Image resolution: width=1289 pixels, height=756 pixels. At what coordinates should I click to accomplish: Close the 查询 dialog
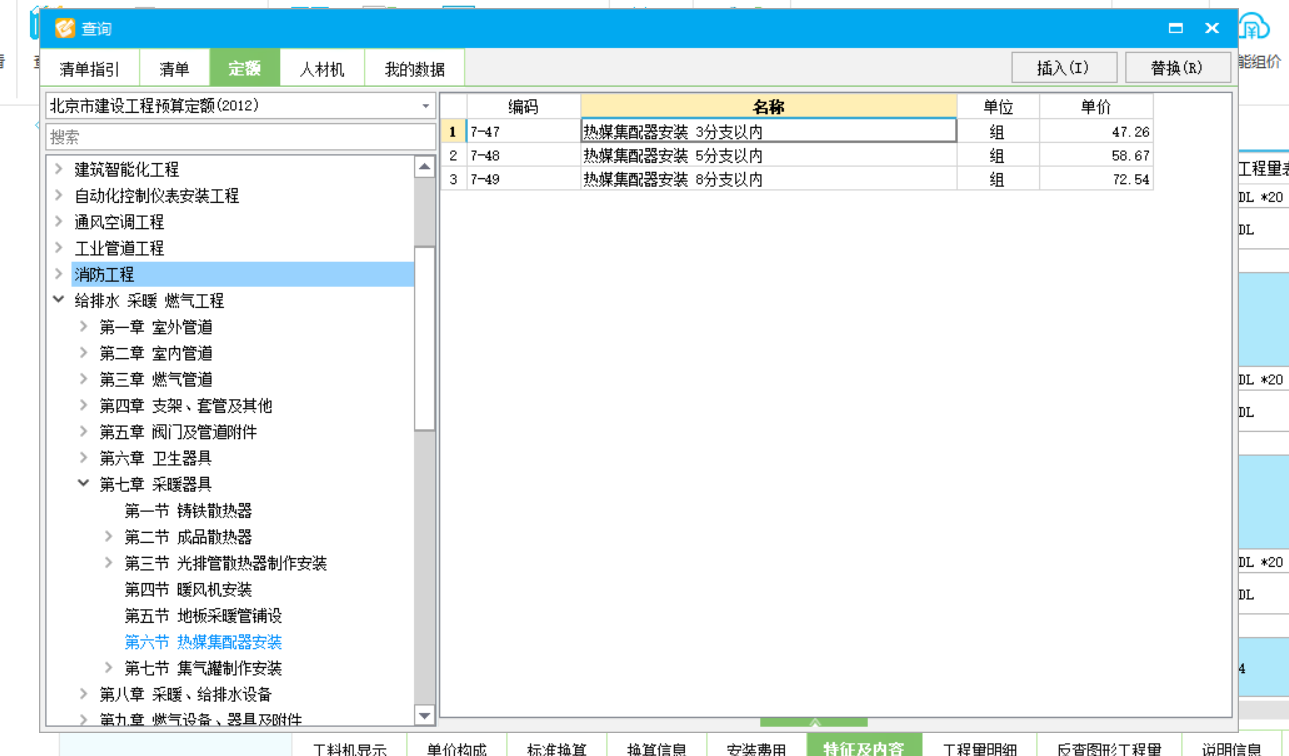click(x=1212, y=28)
